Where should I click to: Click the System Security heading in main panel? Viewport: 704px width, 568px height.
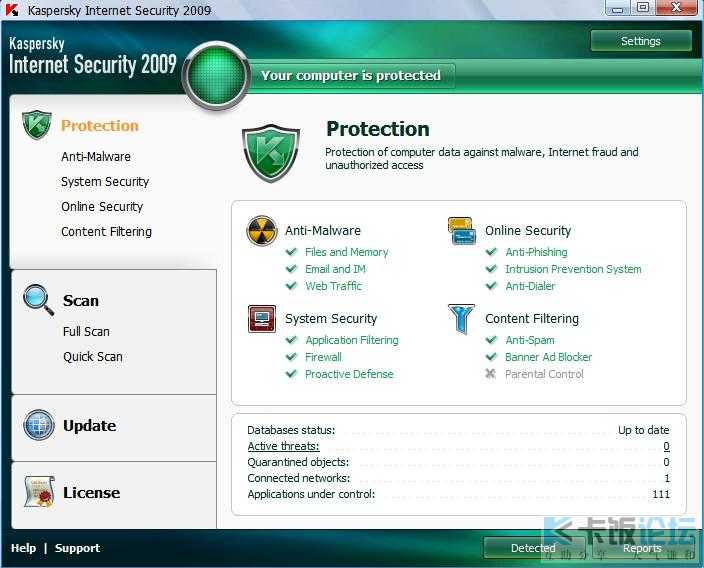tap(331, 318)
